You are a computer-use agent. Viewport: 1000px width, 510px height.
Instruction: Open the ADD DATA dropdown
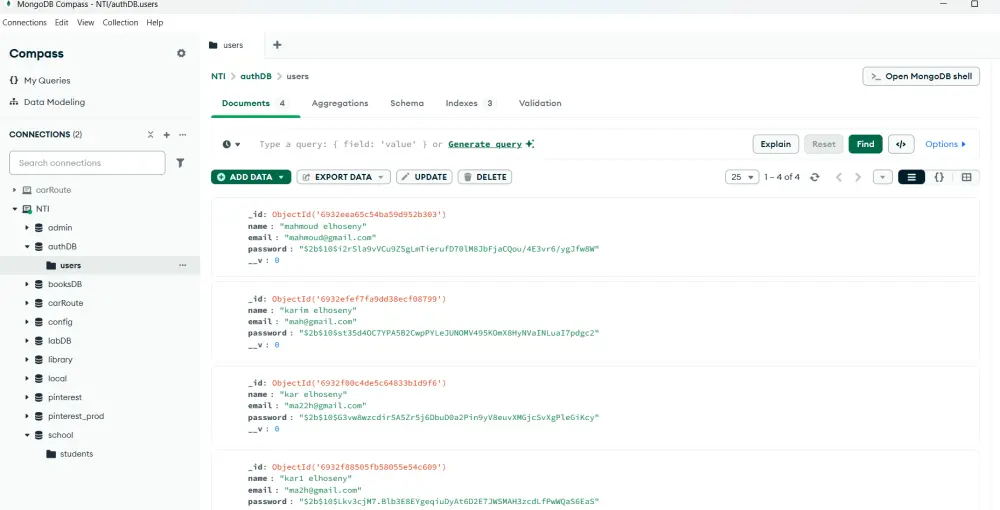coord(251,177)
